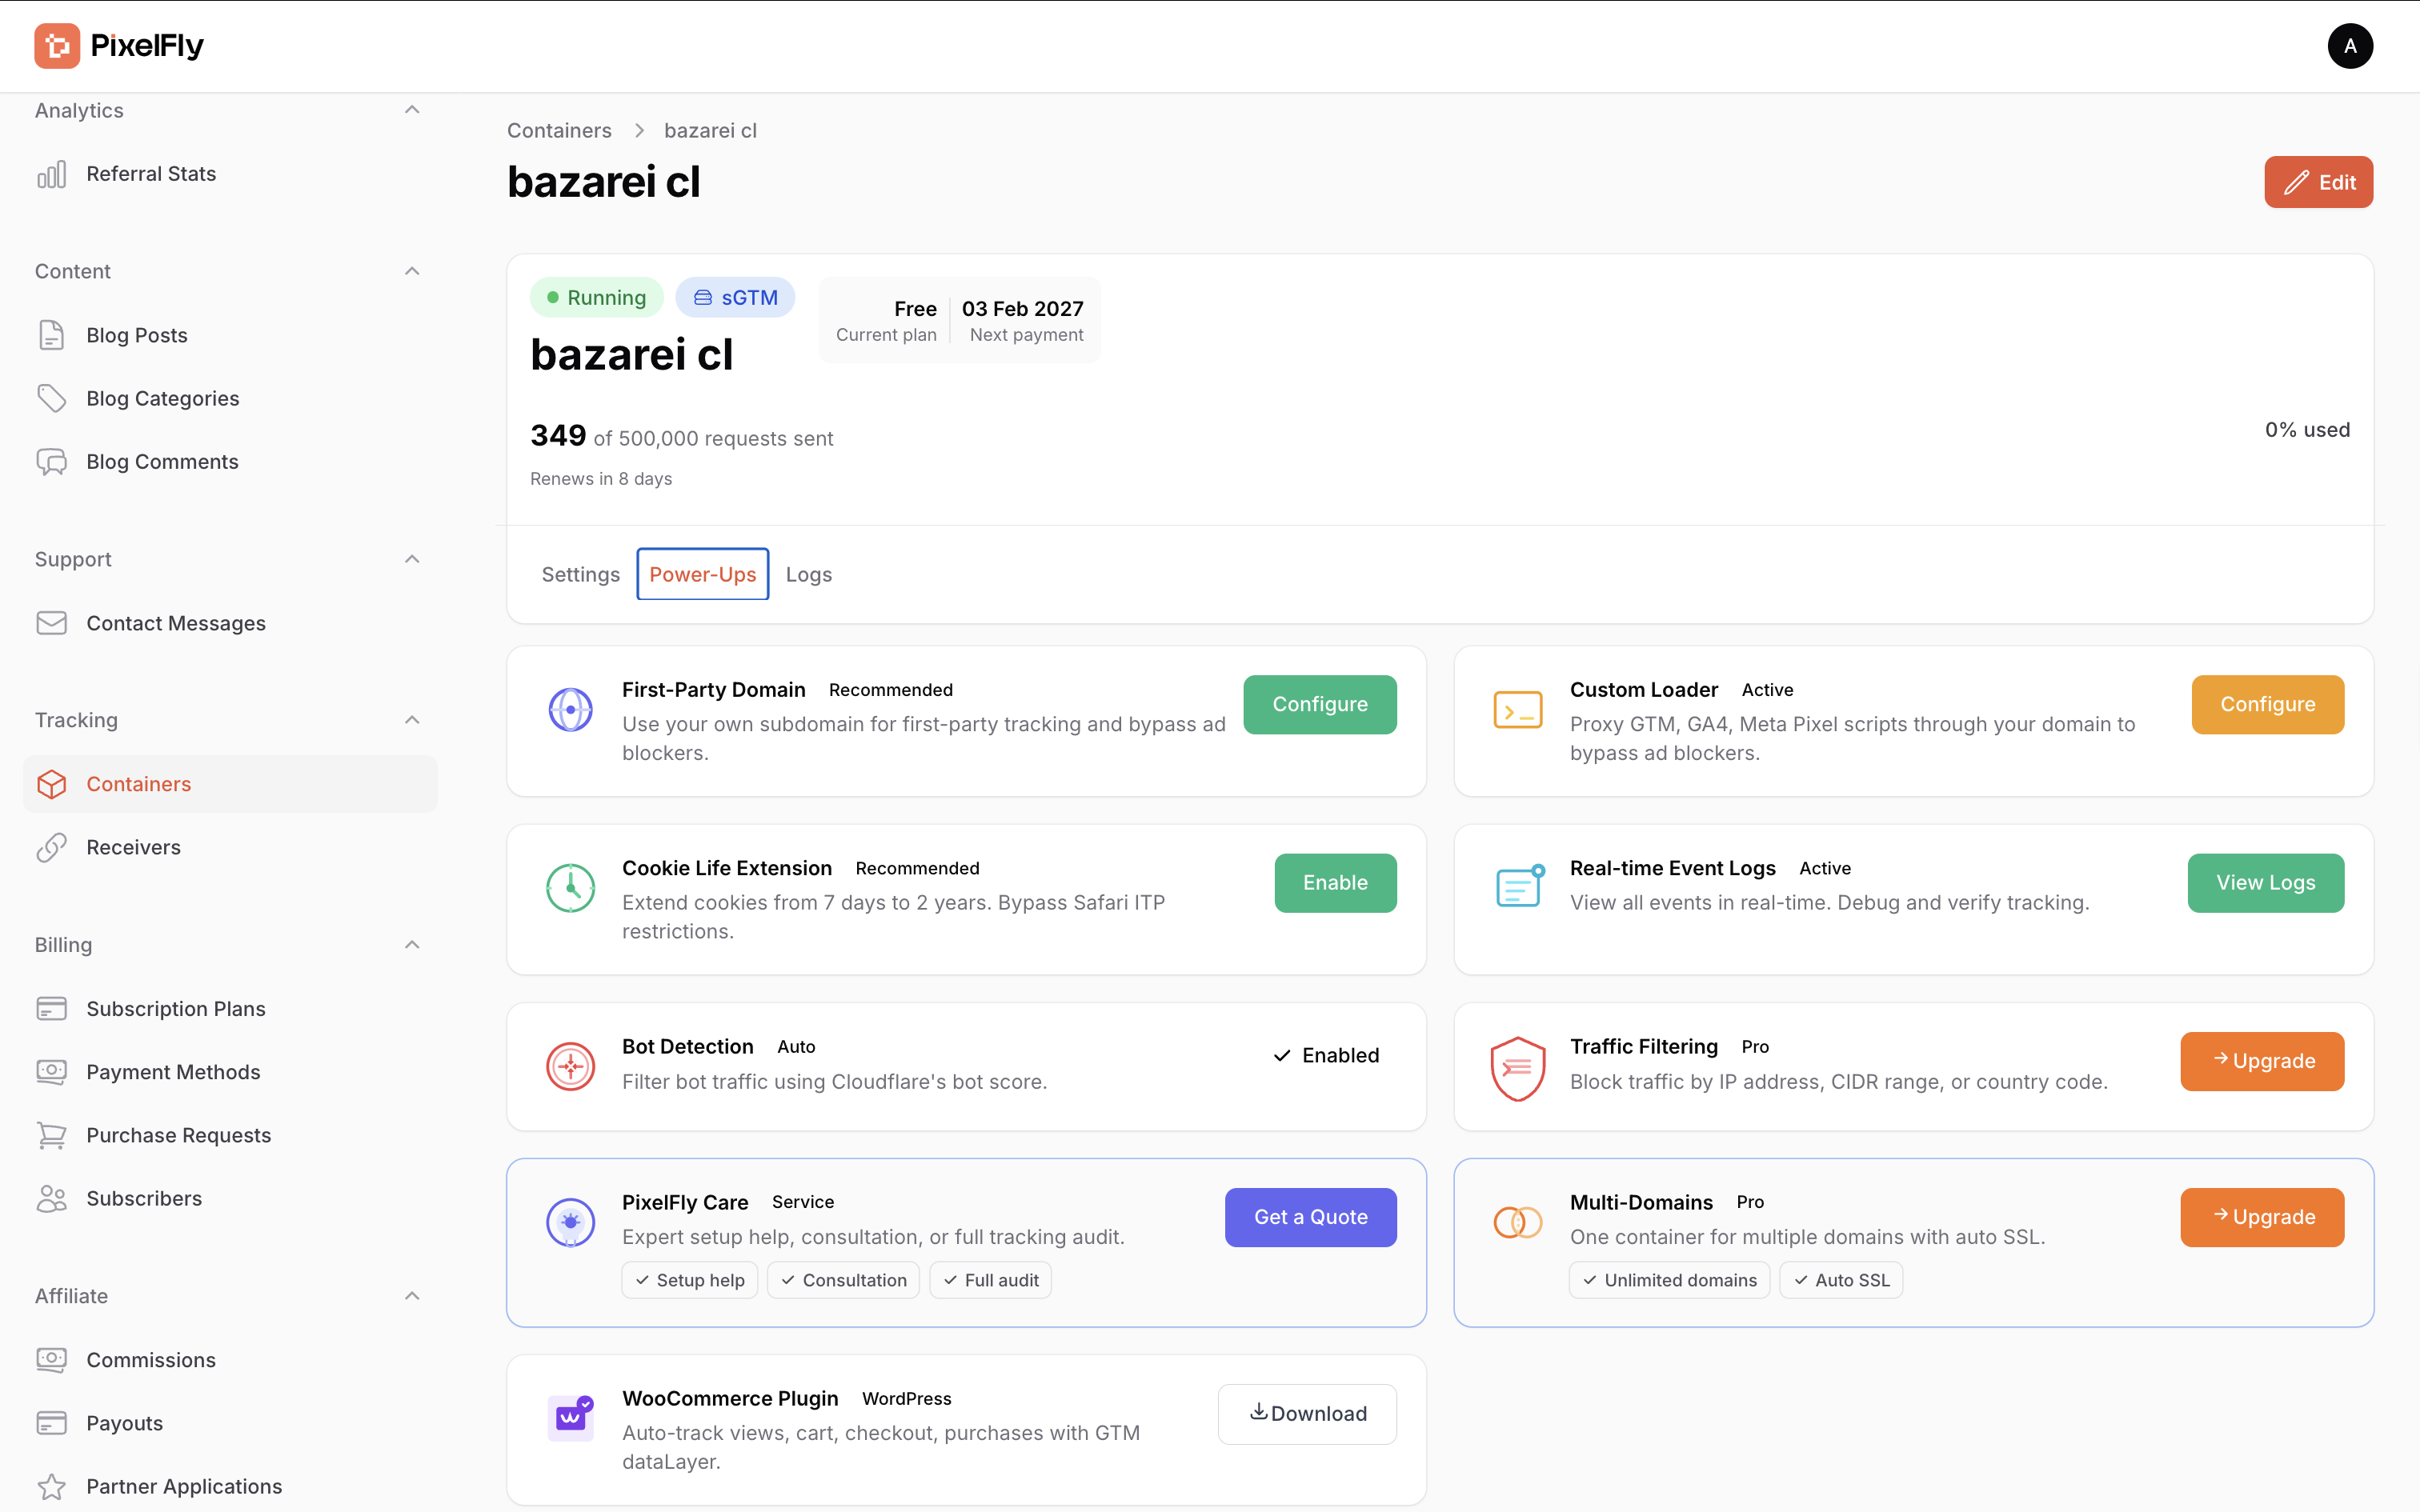Viewport: 2420px width, 1512px height.
Task: Click the Referral Stats bar chart icon
Action: (x=51, y=174)
